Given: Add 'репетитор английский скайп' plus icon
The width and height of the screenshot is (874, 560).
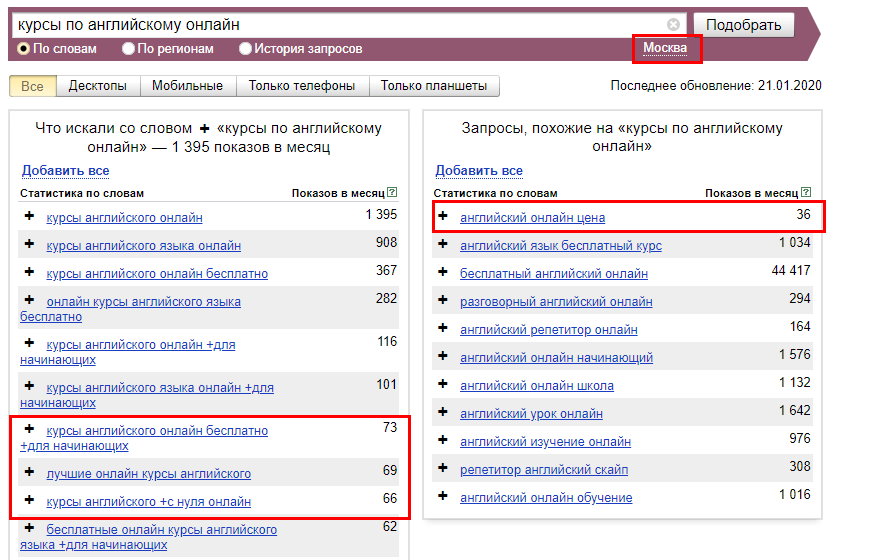Looking at the screenshot, I should (443, 468).
